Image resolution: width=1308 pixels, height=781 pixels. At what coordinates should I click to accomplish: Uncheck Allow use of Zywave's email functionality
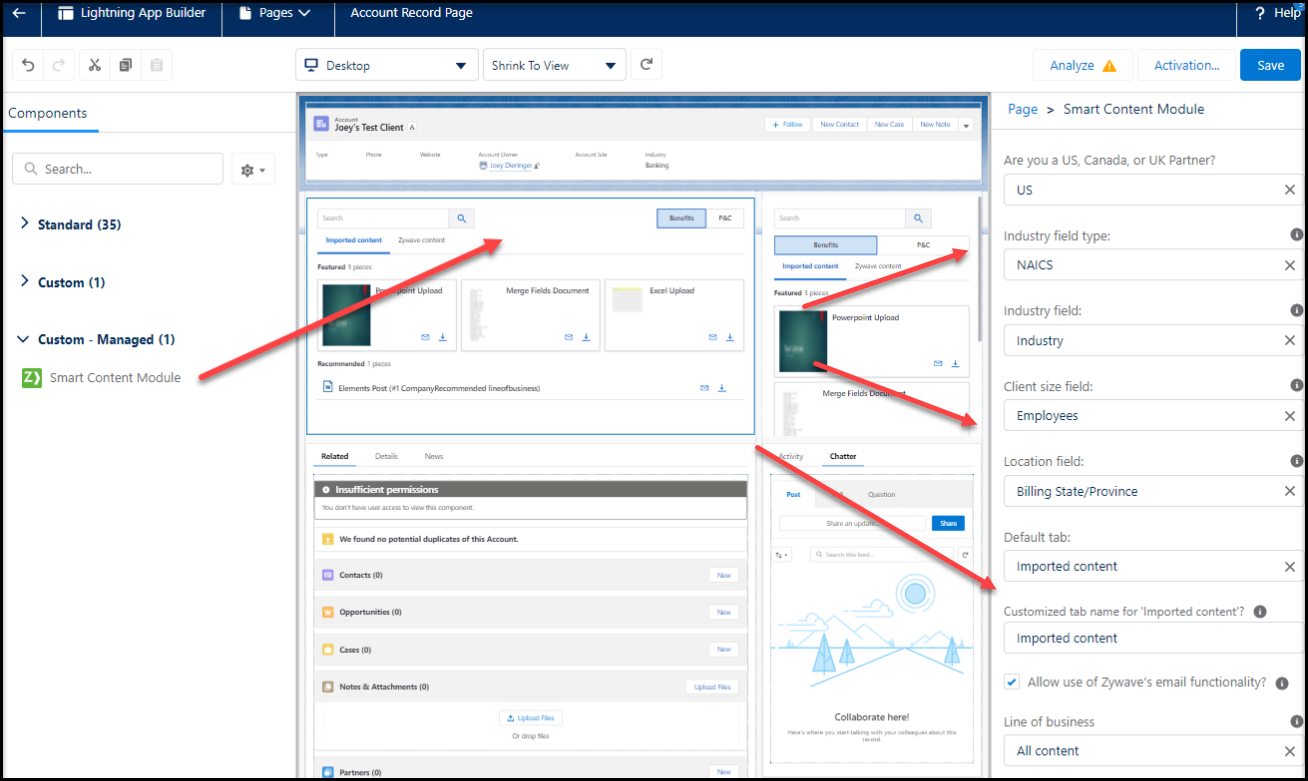[x=1011, y=682]
